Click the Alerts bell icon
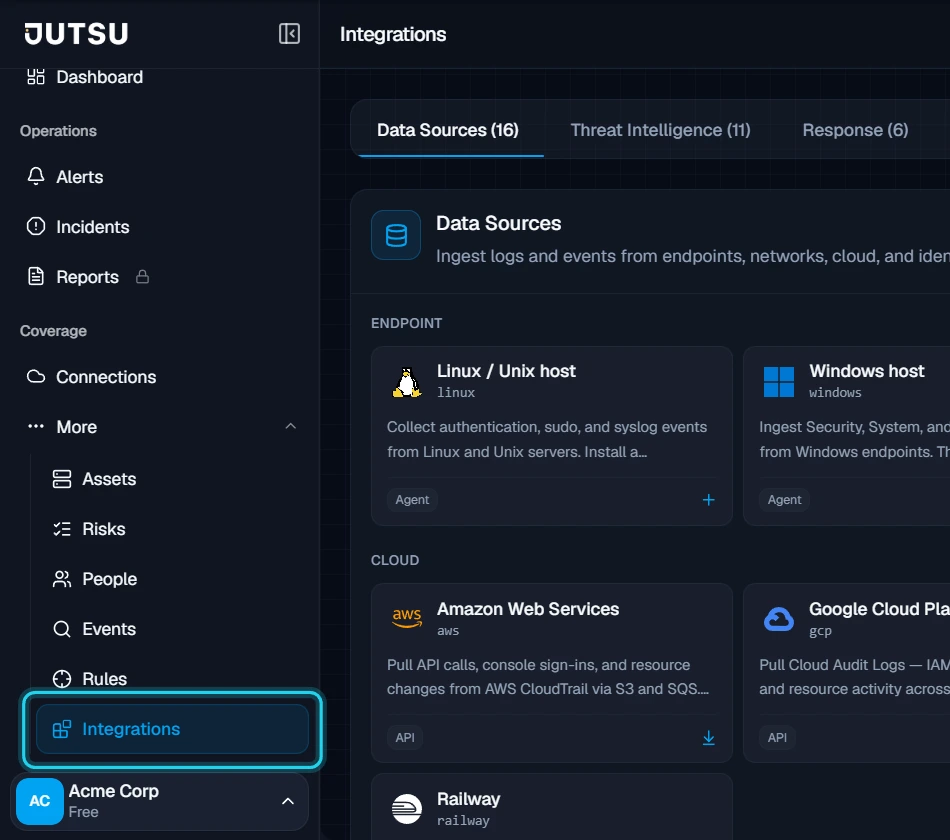950x840 pixels. pos(36,176)
